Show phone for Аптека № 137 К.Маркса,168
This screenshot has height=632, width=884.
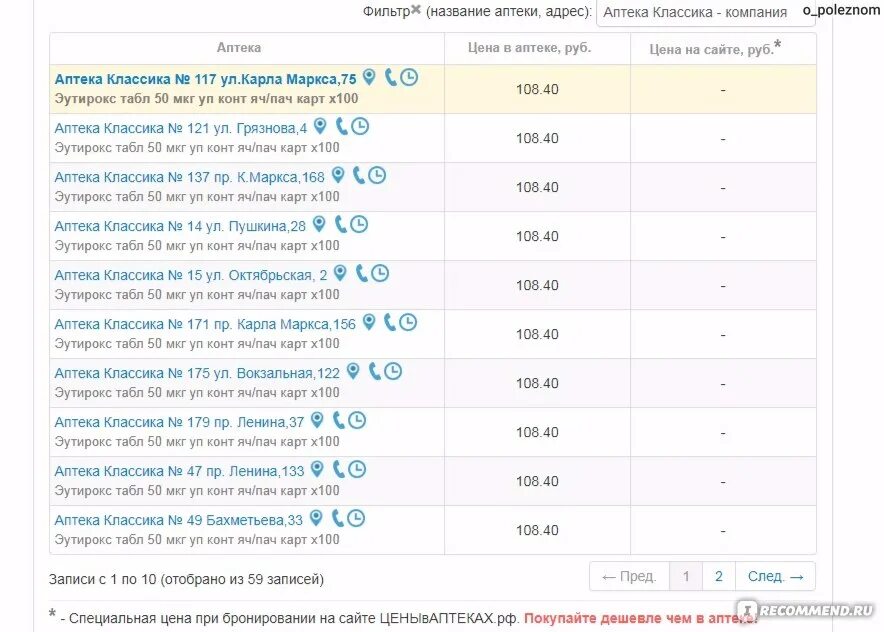click(359, 175)
